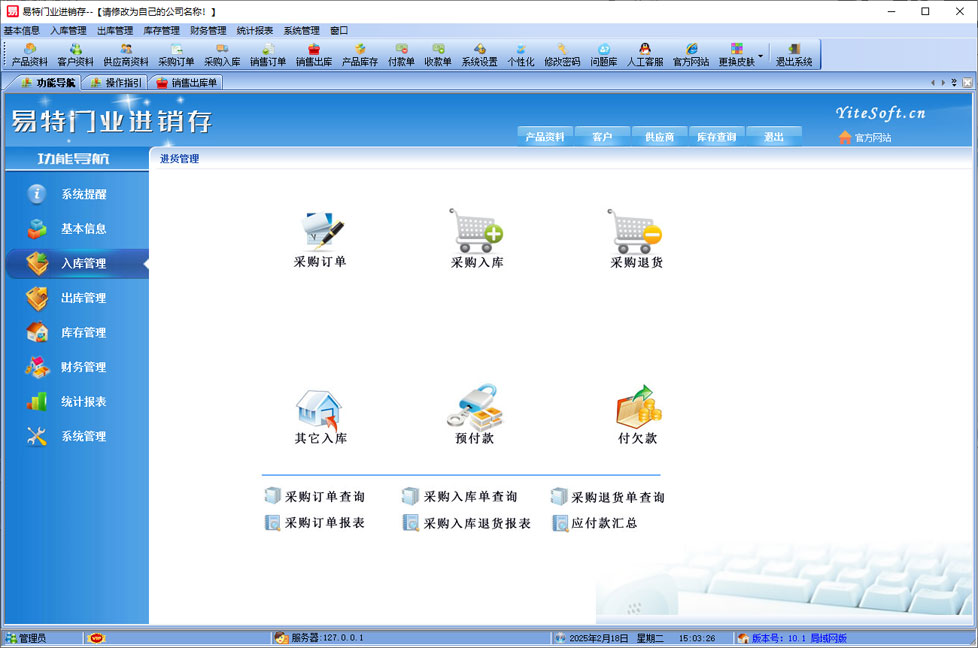Click 销售出库 toolbar icon
Screen dimensions: 978x648
313,55
